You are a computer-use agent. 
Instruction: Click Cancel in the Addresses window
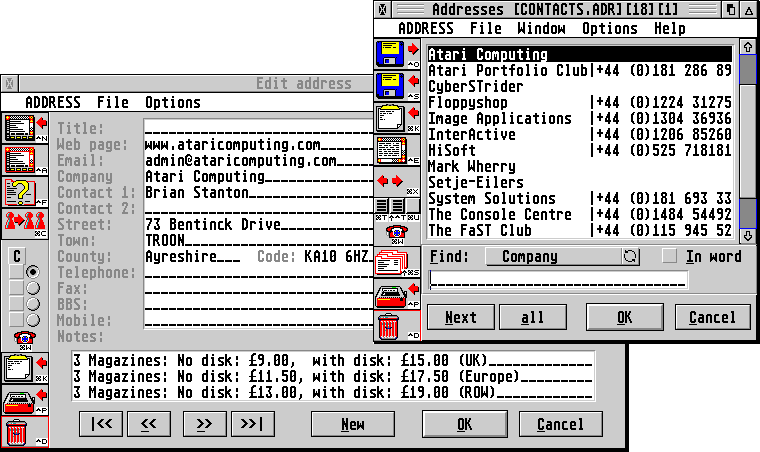pos(712,317)
